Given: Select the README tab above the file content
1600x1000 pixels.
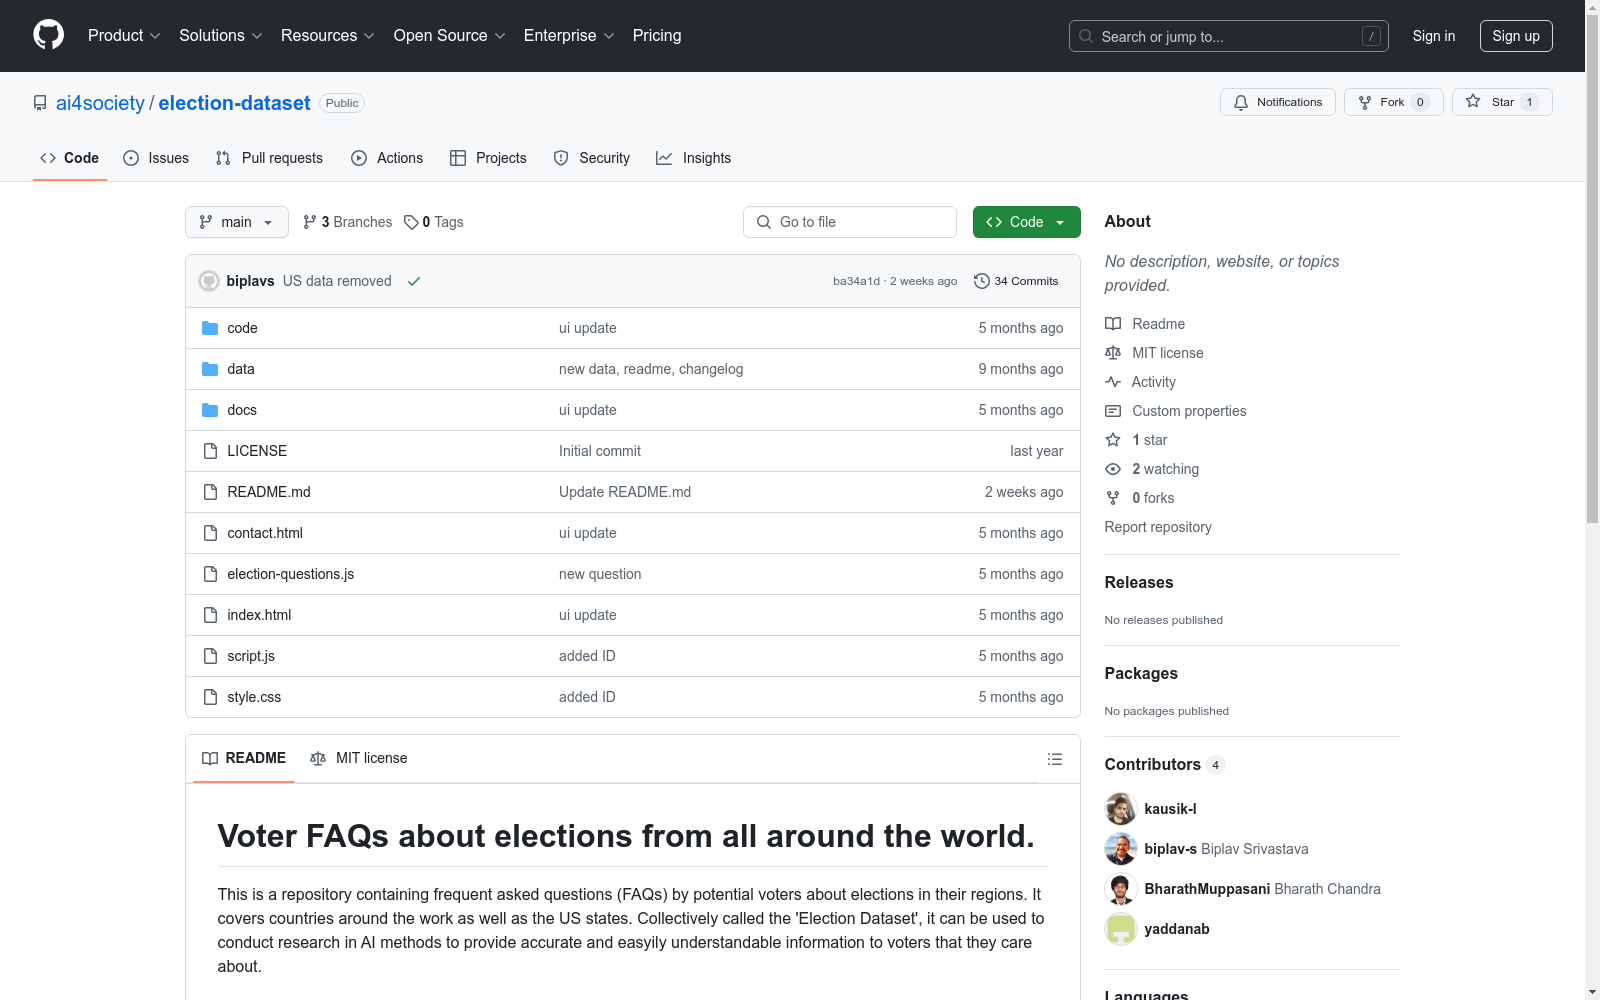Looking at the screenshot, I should tap(244, 758).
